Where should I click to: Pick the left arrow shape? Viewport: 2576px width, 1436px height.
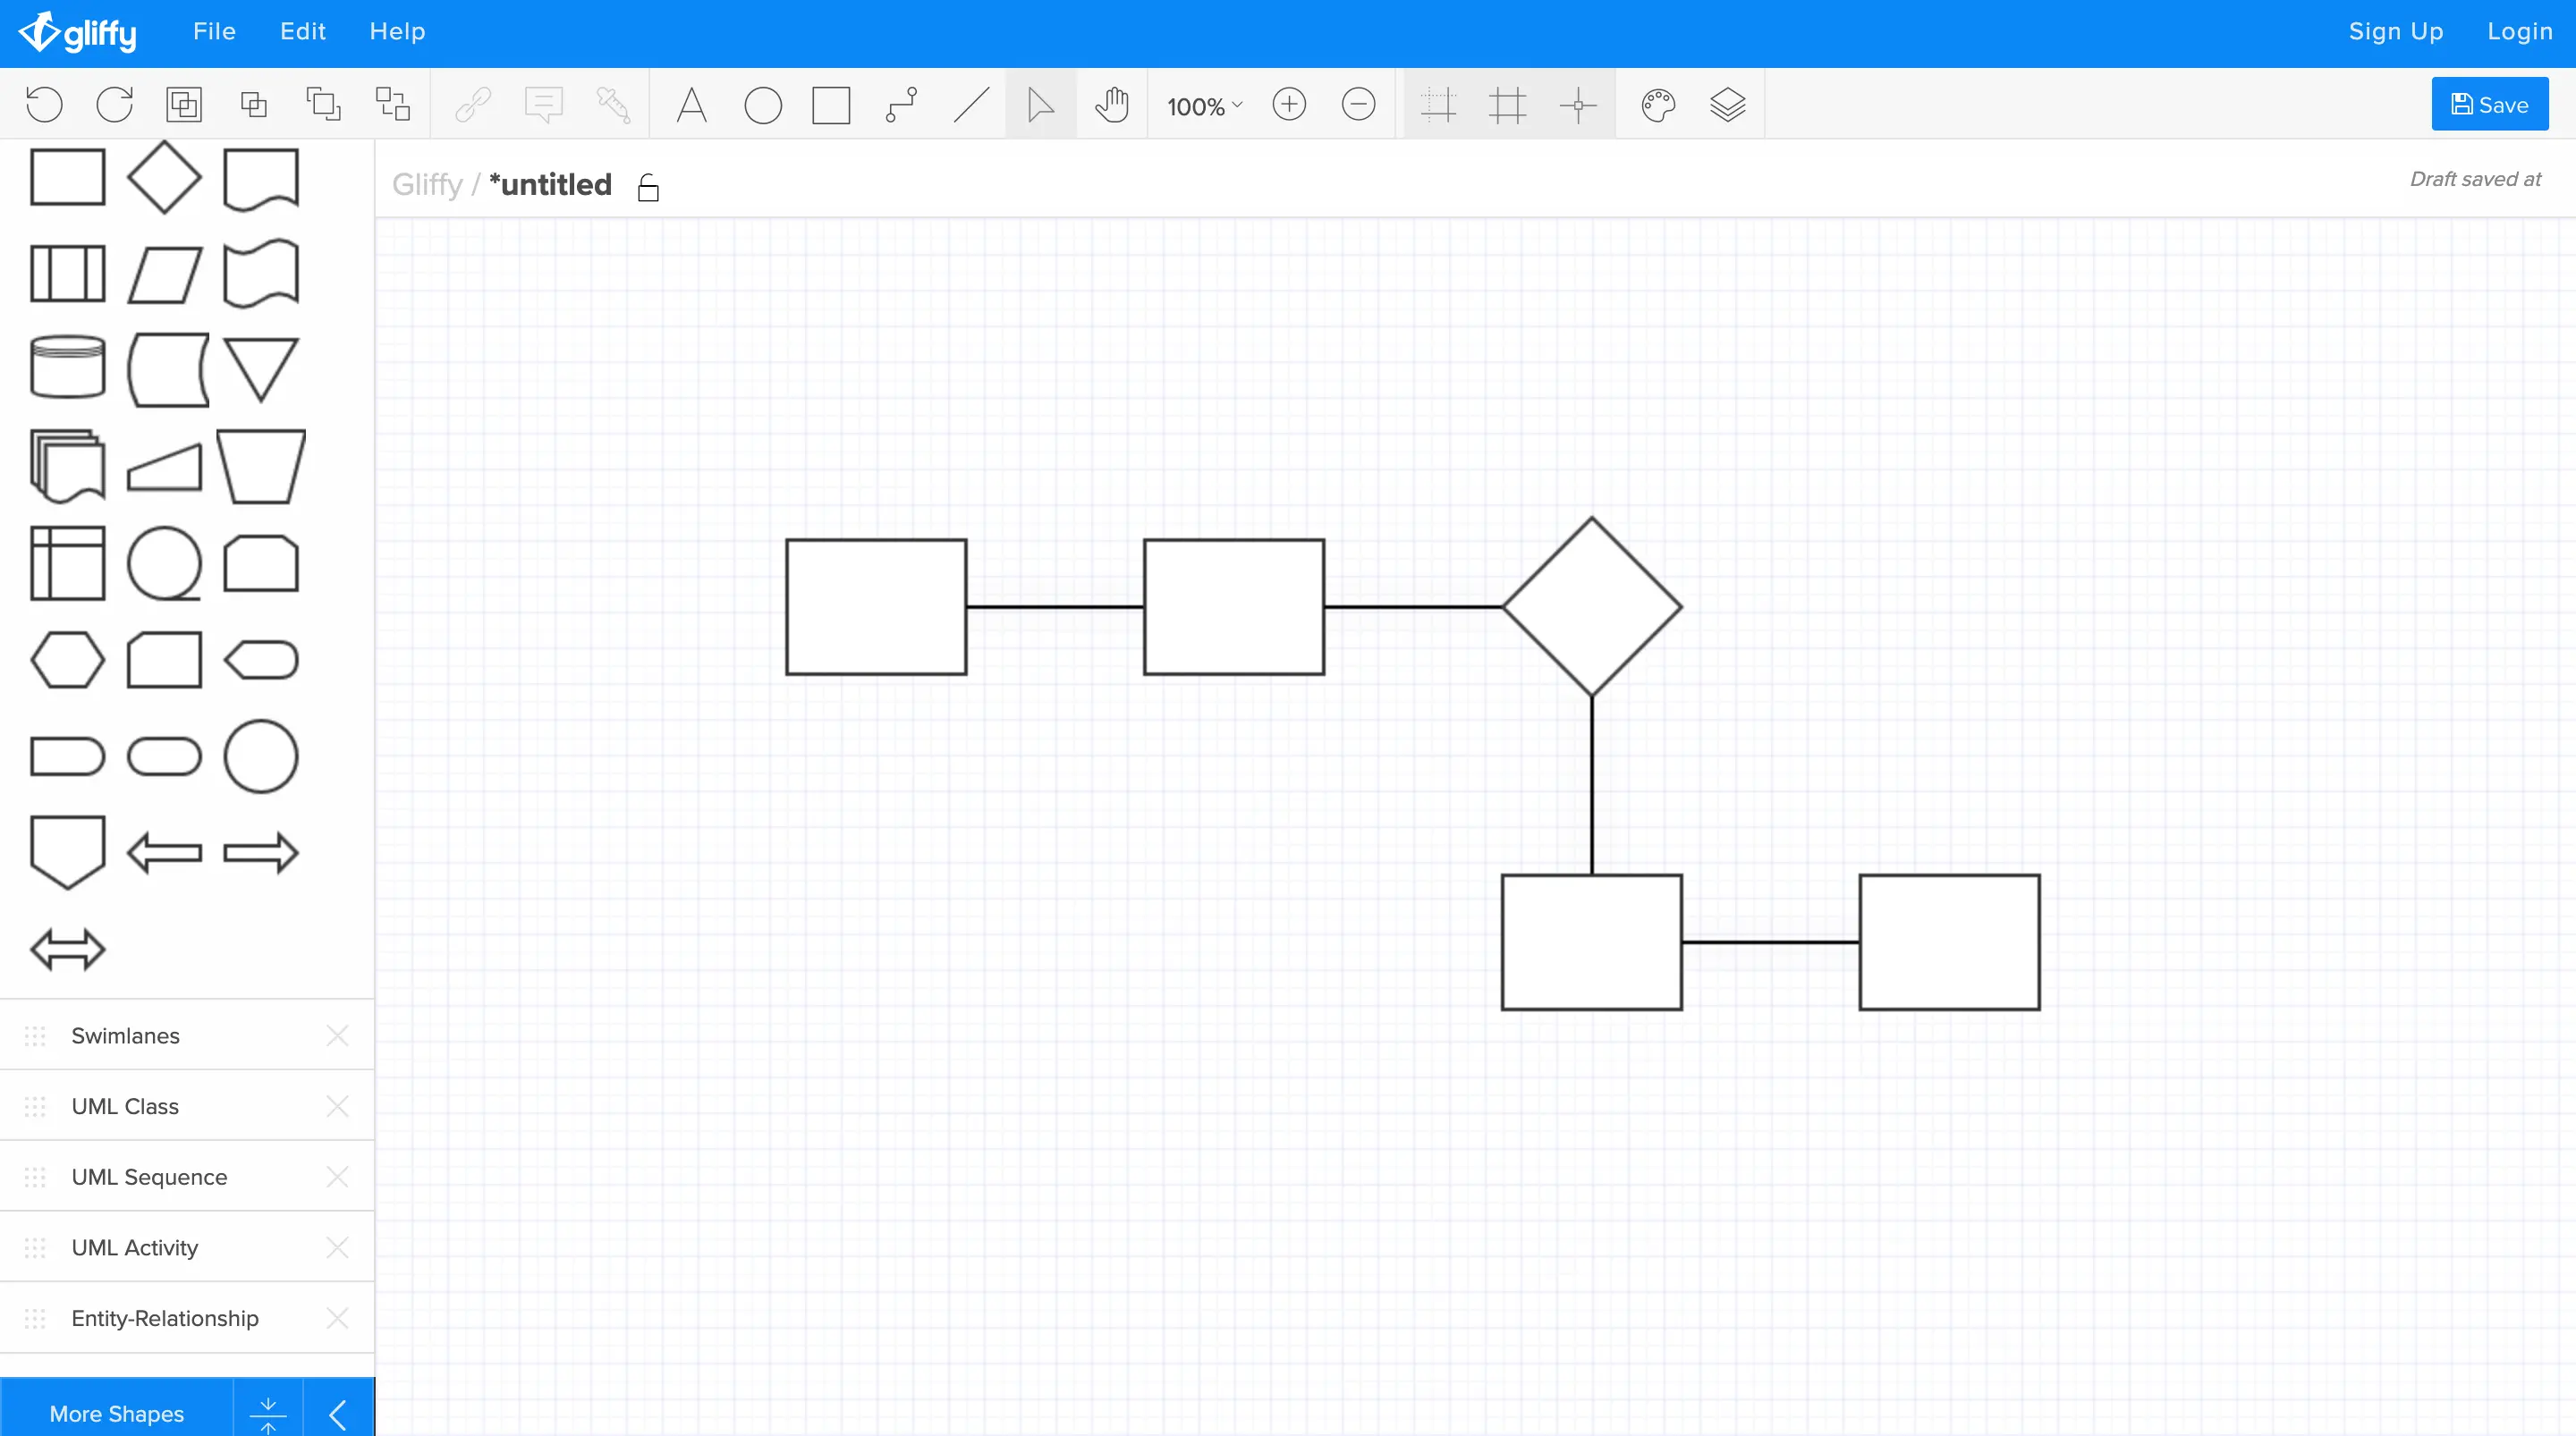(164, 853)
